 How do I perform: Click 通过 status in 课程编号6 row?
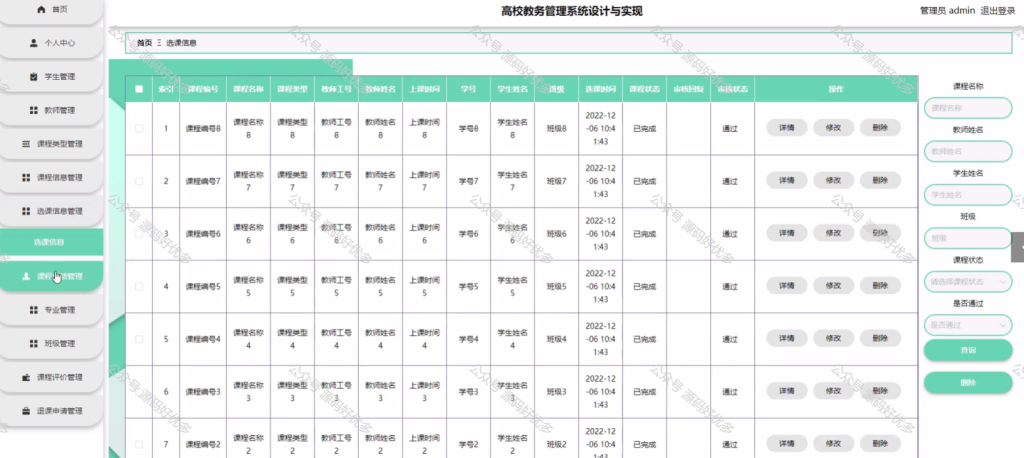point(729,234)
